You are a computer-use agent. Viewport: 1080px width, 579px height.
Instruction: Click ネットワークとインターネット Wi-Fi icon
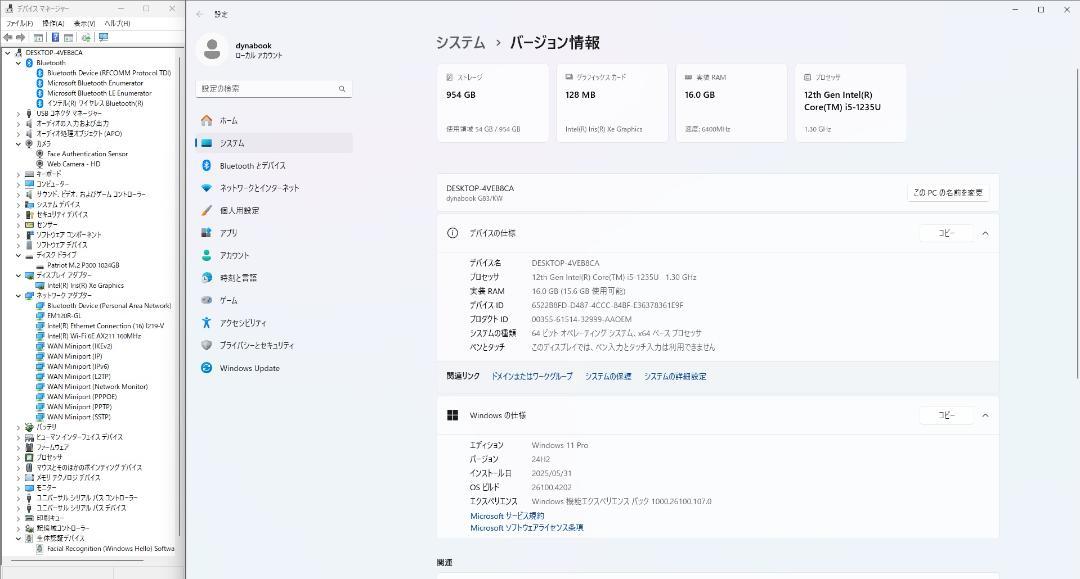pos(207,188)
